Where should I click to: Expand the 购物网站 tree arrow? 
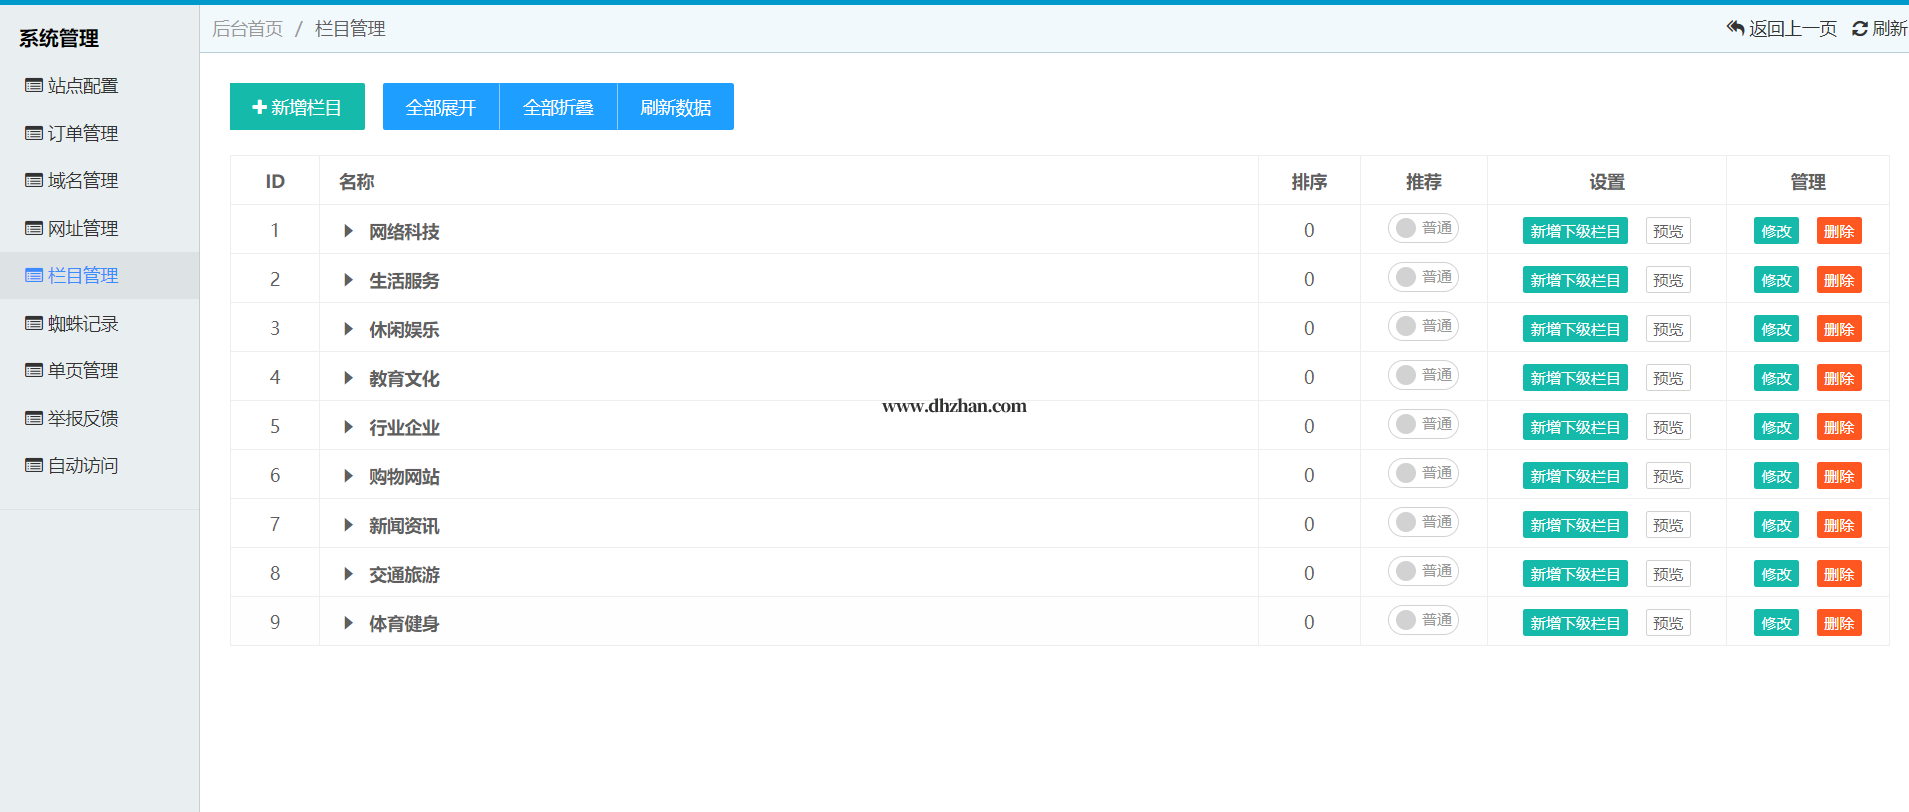click(x=348, y=476)
